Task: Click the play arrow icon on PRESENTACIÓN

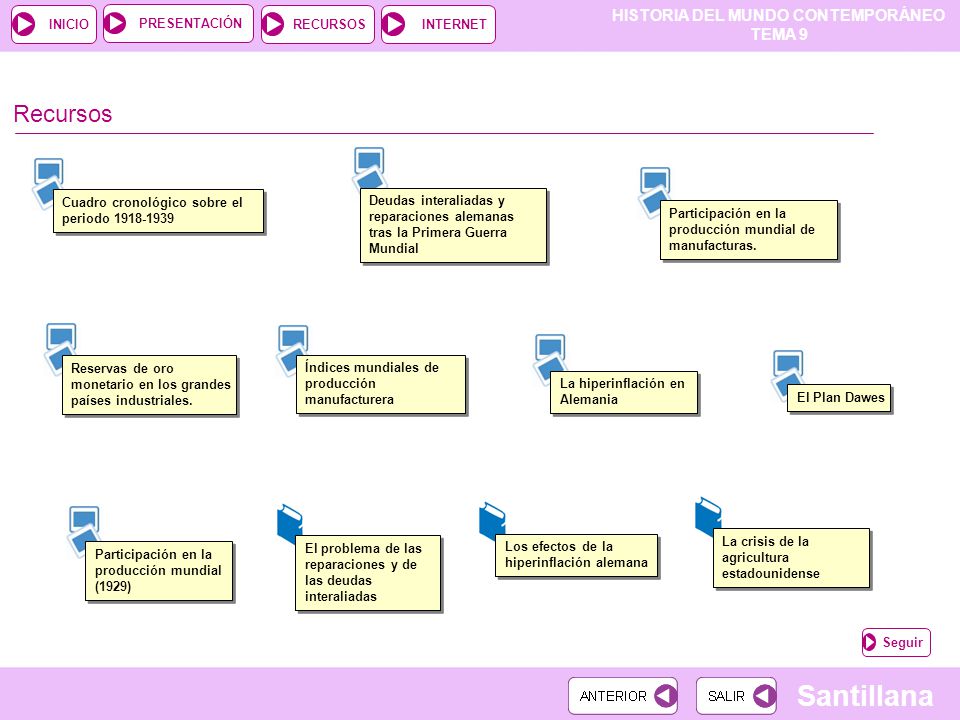Action: 115,23
